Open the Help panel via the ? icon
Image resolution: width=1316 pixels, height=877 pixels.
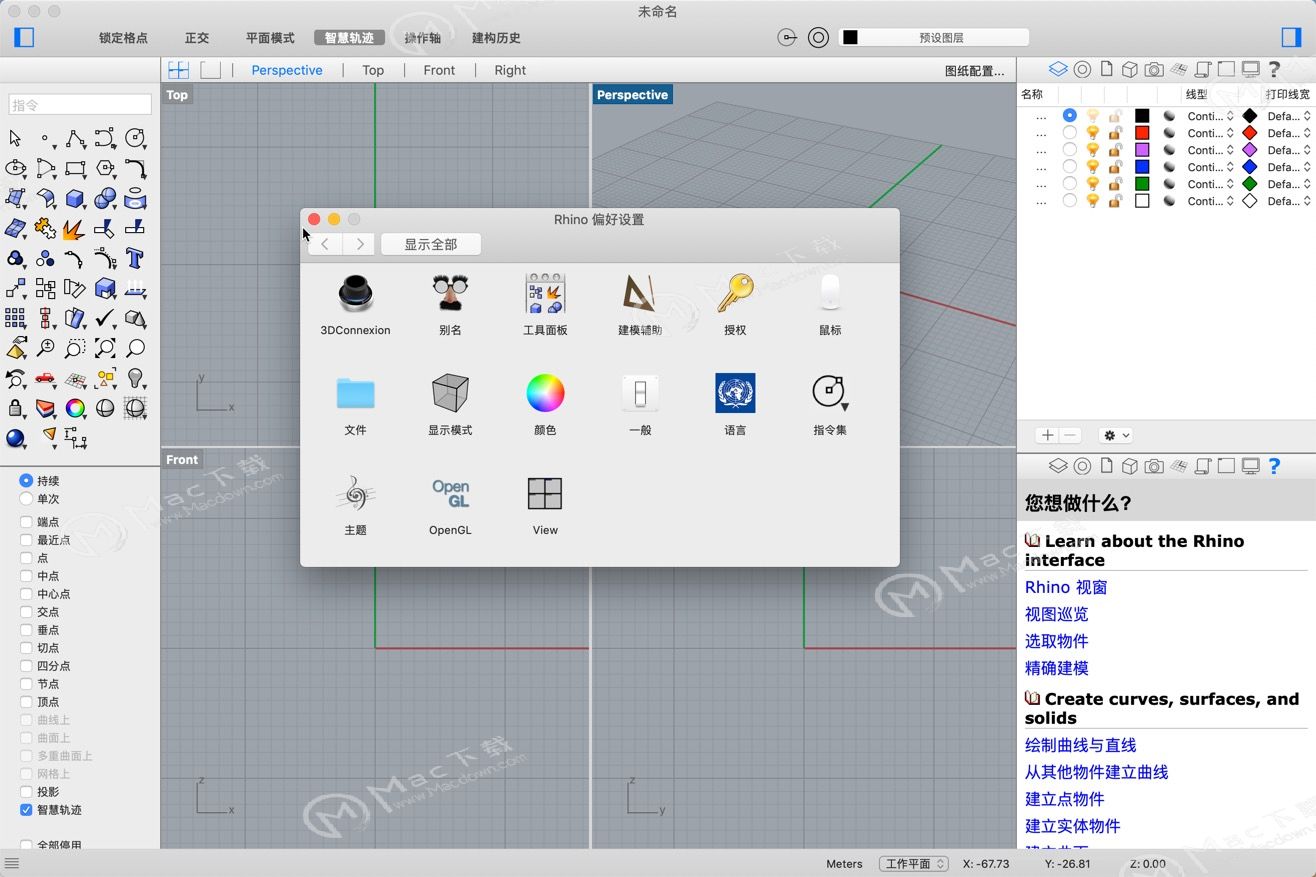pos(1274,68)
